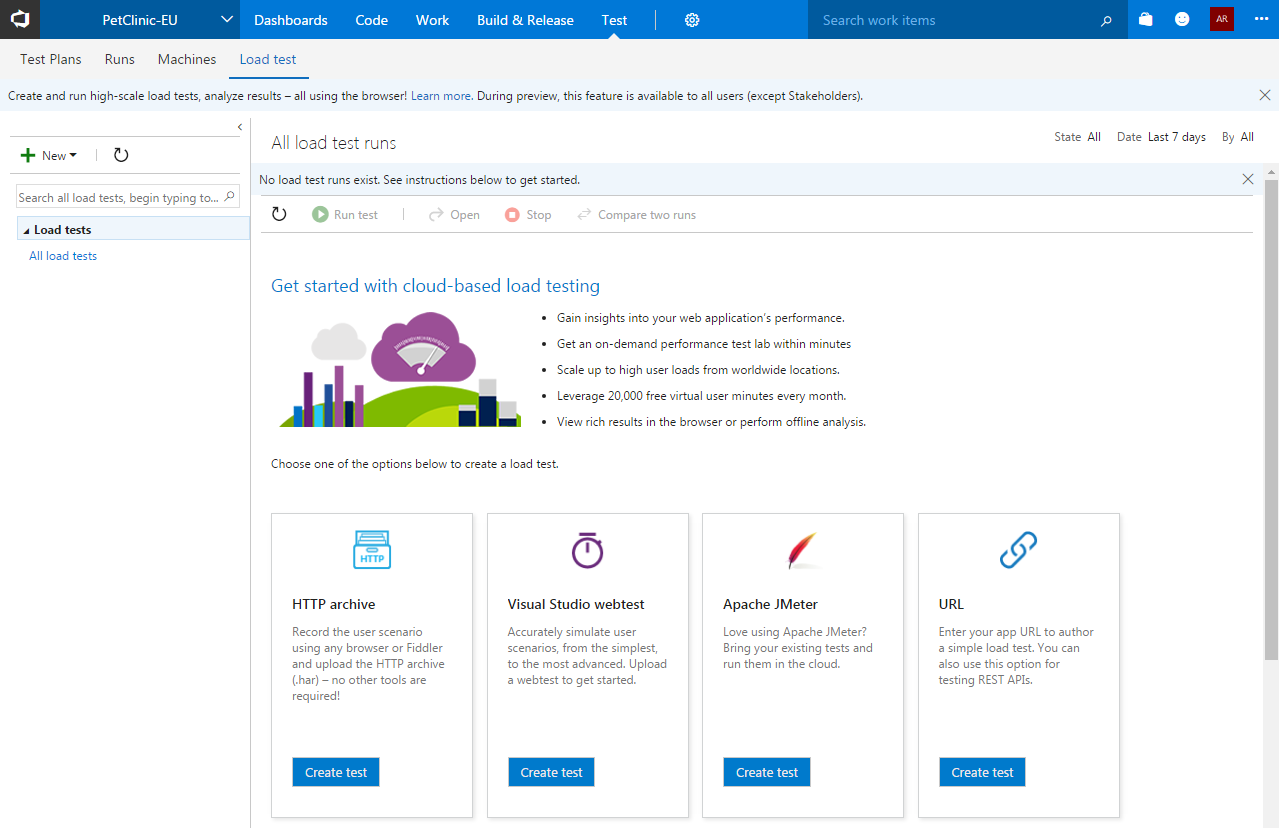Select the Load test tab
Viewport: 1279px width, 828px height.
tap(268, 59)
